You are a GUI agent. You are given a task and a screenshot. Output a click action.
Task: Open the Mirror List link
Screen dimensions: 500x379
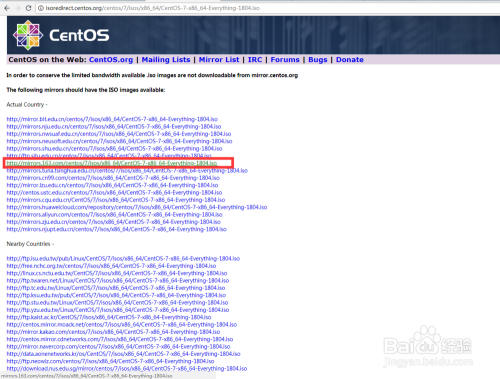pyautogui.click(x=219, y=60)
